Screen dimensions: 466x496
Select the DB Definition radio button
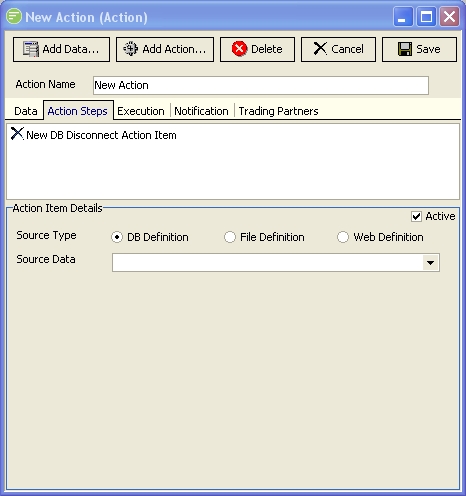click(x=117, y=237)
